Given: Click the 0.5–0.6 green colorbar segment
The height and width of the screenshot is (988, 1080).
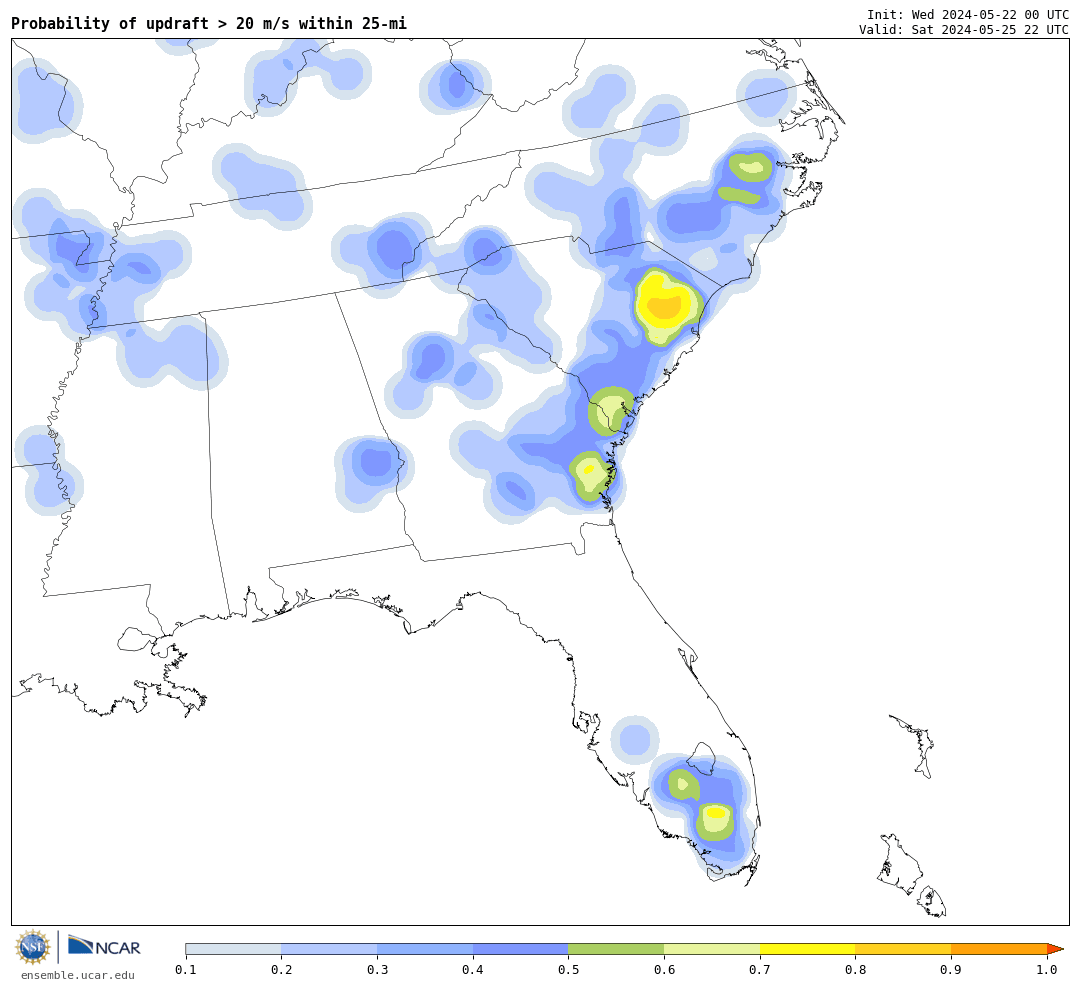Looking at the screenshot, I should [616, 949].
